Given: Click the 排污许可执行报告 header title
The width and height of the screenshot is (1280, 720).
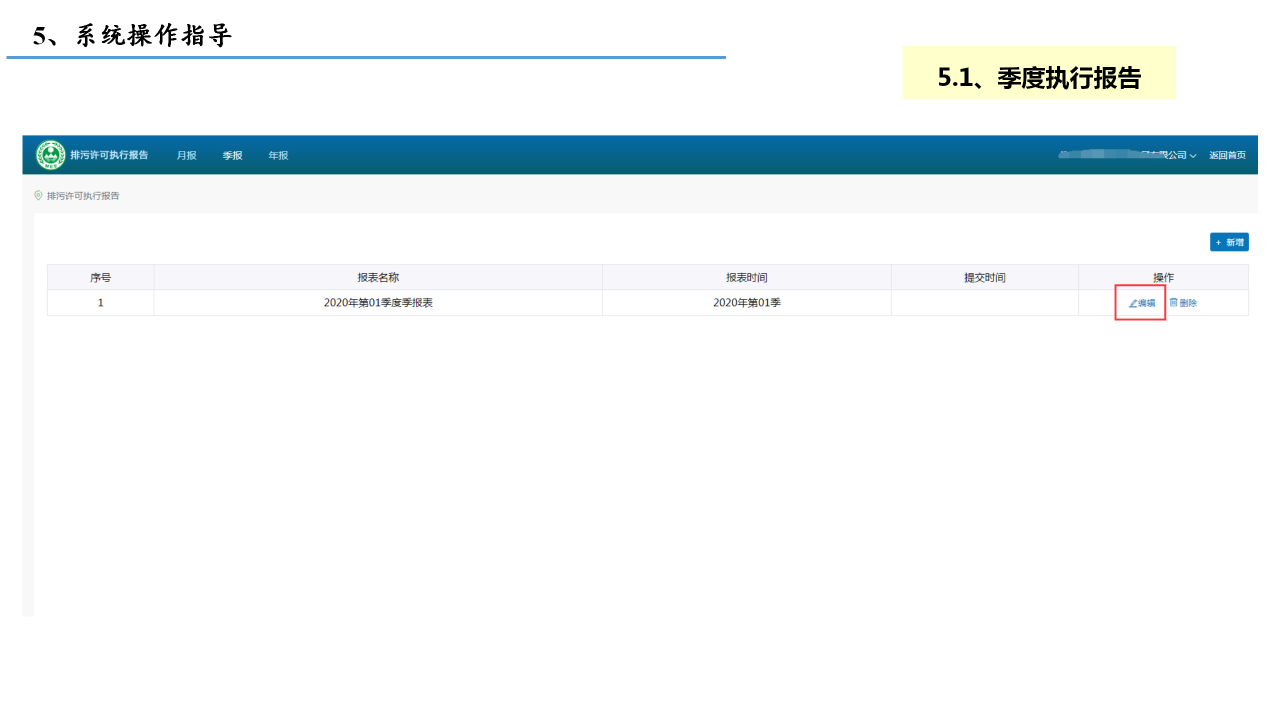Looking at the screenshot, I should click(x=109, y=155).
